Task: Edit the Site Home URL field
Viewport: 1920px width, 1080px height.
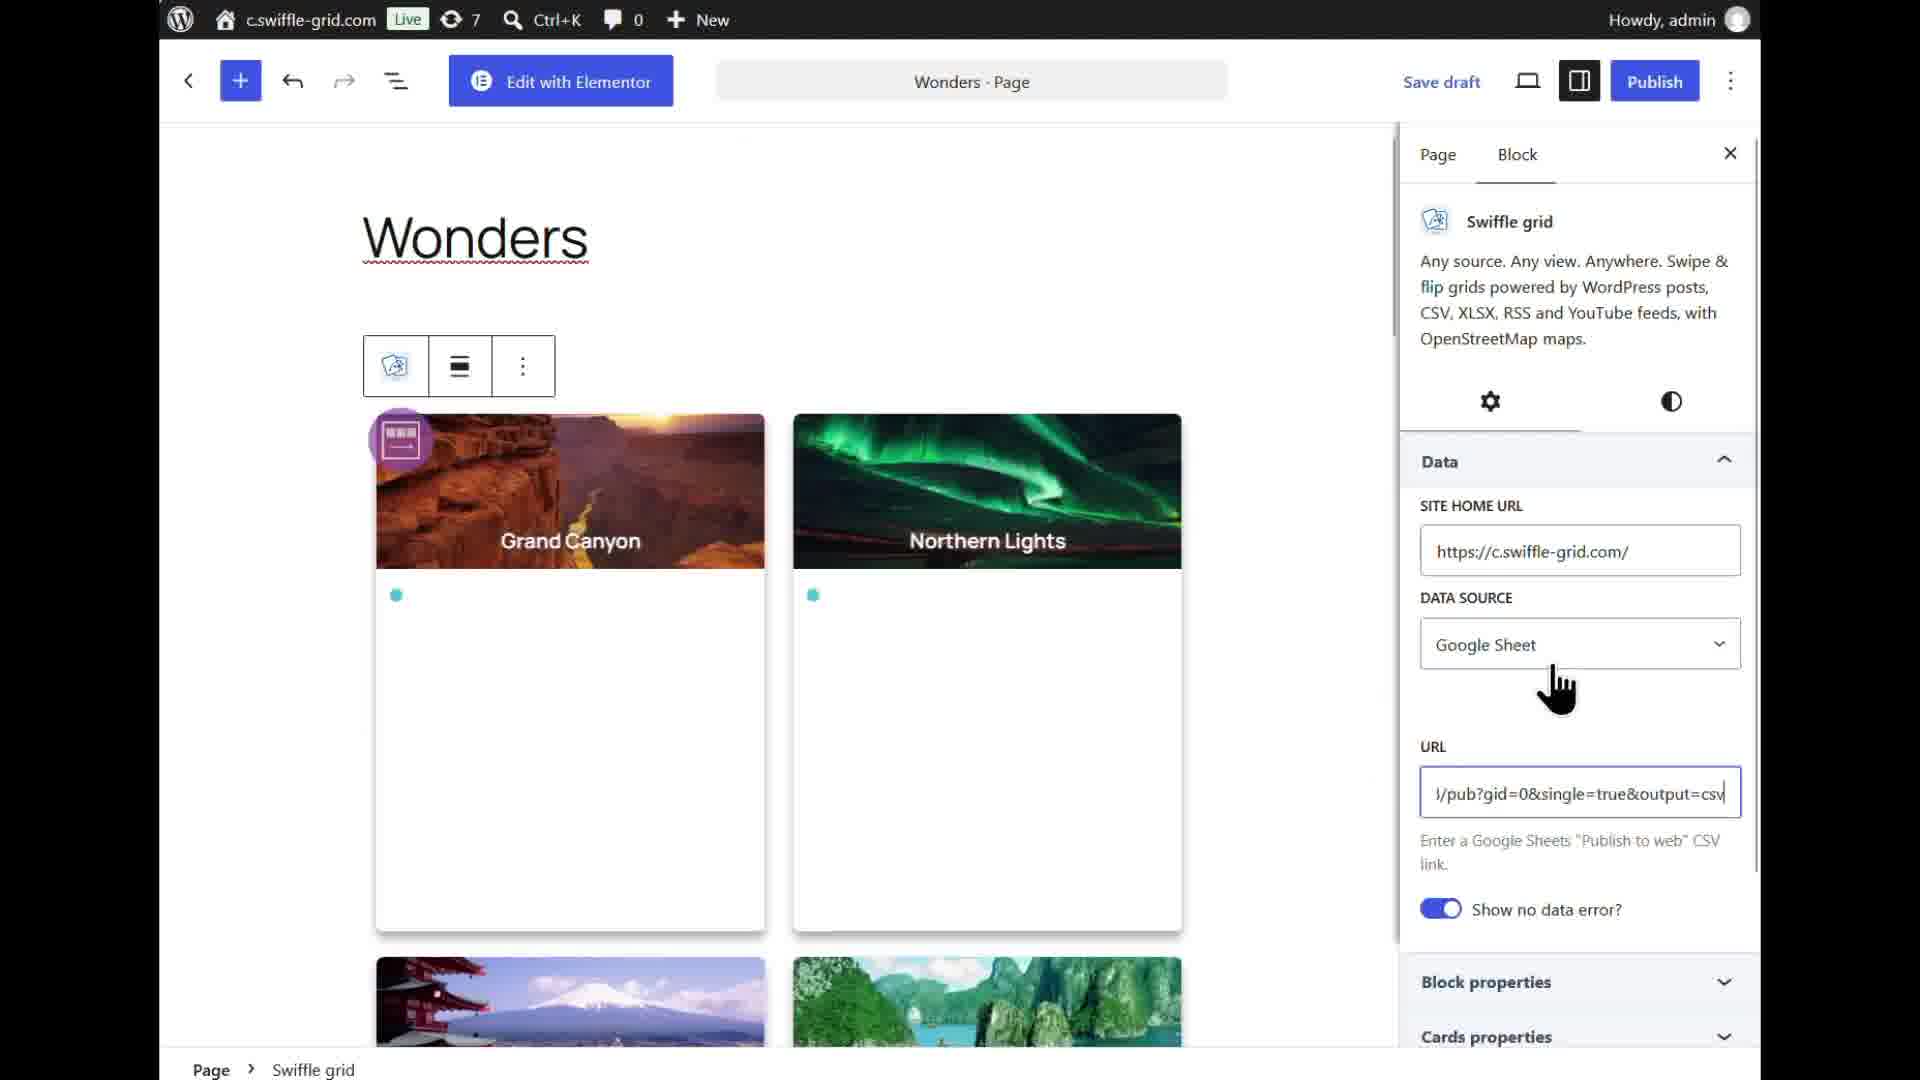Action: click(1580, 551)
